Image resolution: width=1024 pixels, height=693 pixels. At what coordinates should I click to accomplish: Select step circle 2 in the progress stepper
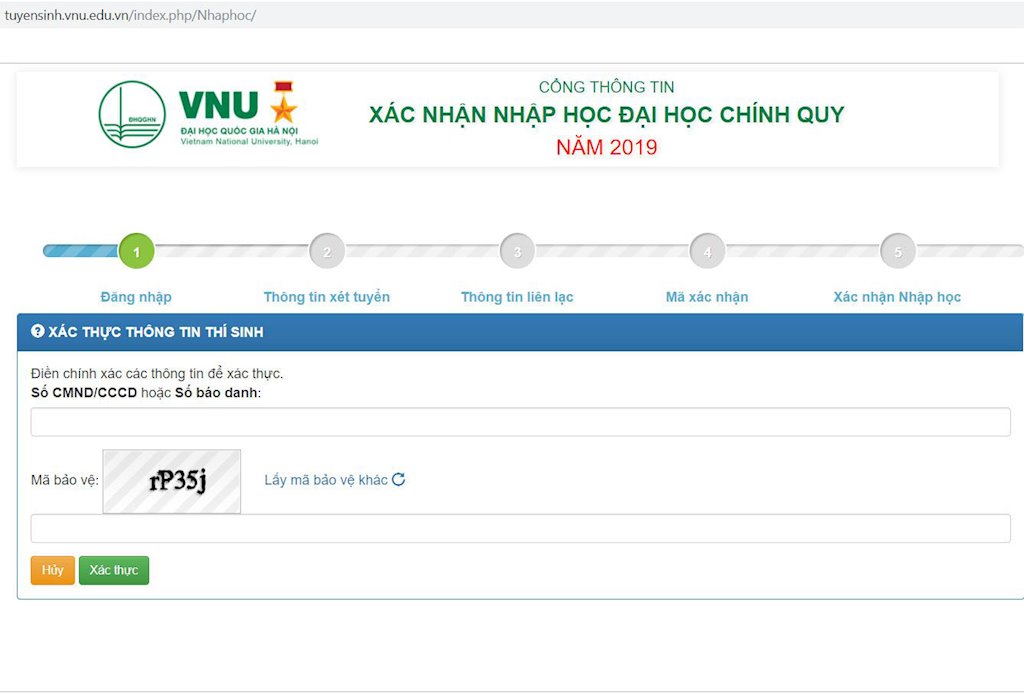(x=327, y=251)
